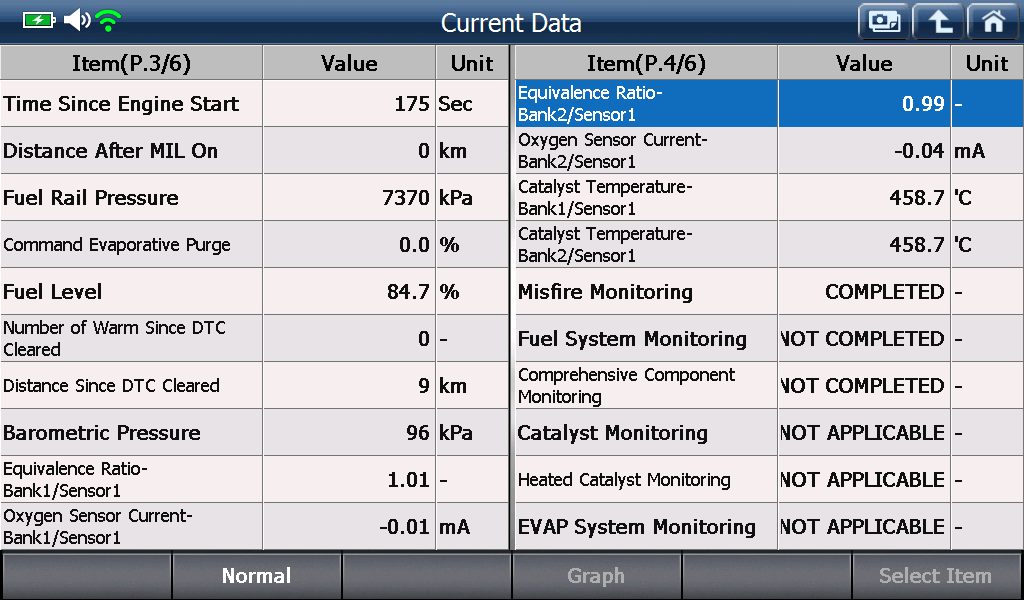Click the Item(P.4/6) column header
Screen dimensions: 1024x600
(647, 63)
